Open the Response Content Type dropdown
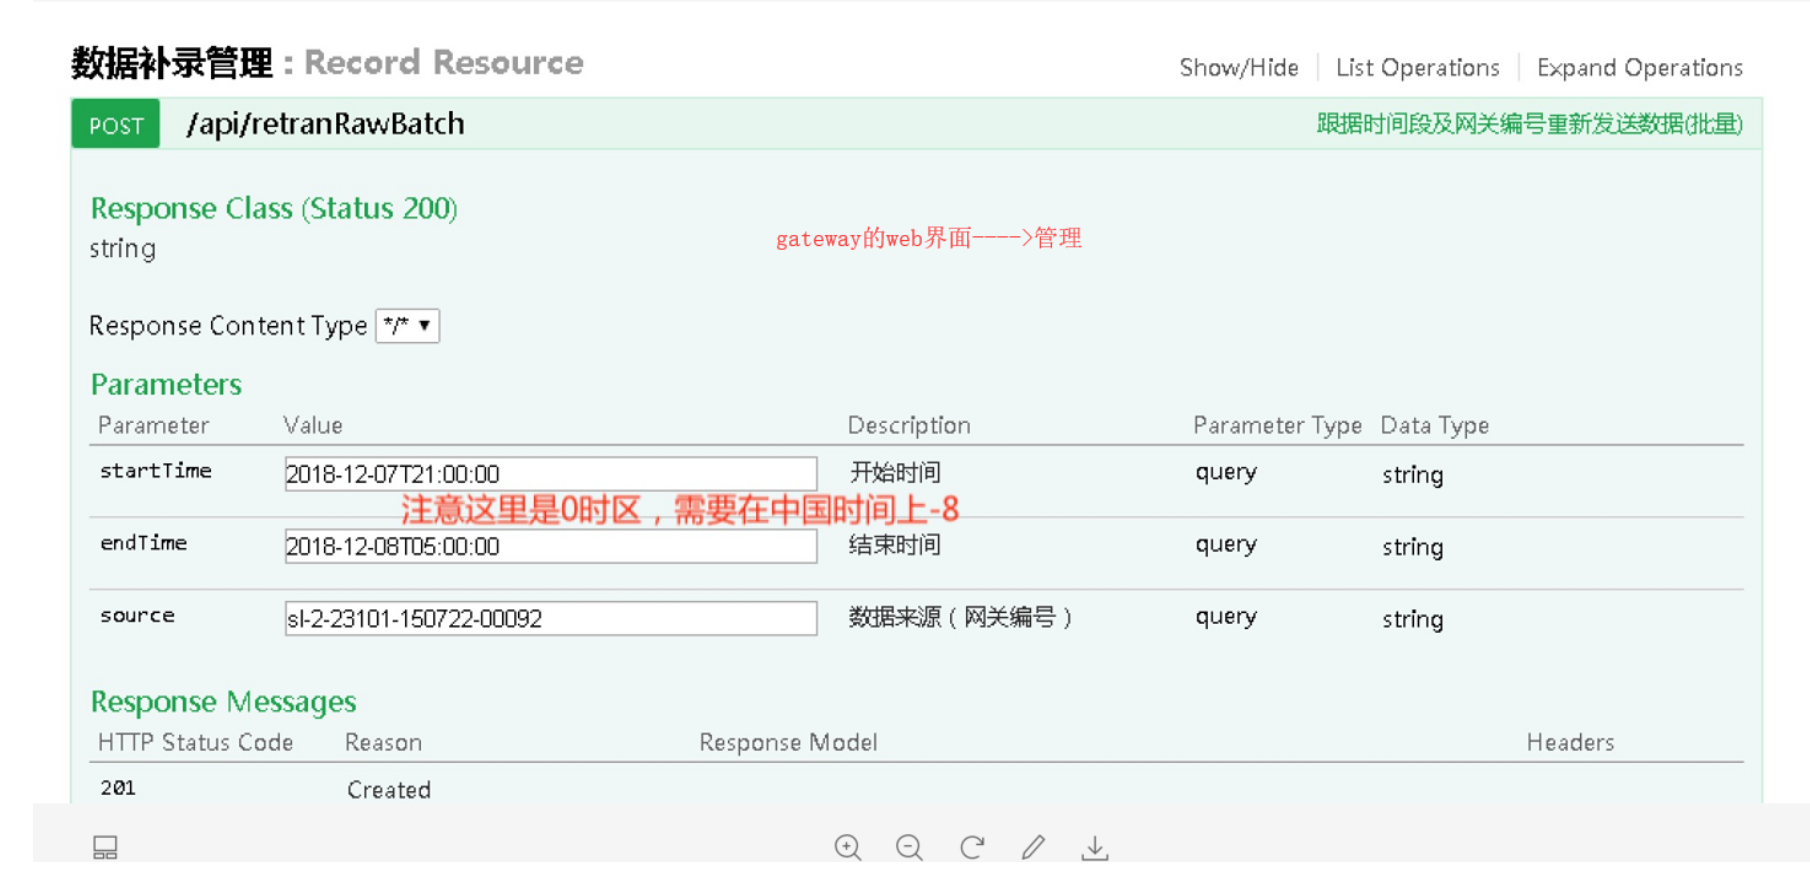This screenshot has height=872, width=1810. point(407,326)
